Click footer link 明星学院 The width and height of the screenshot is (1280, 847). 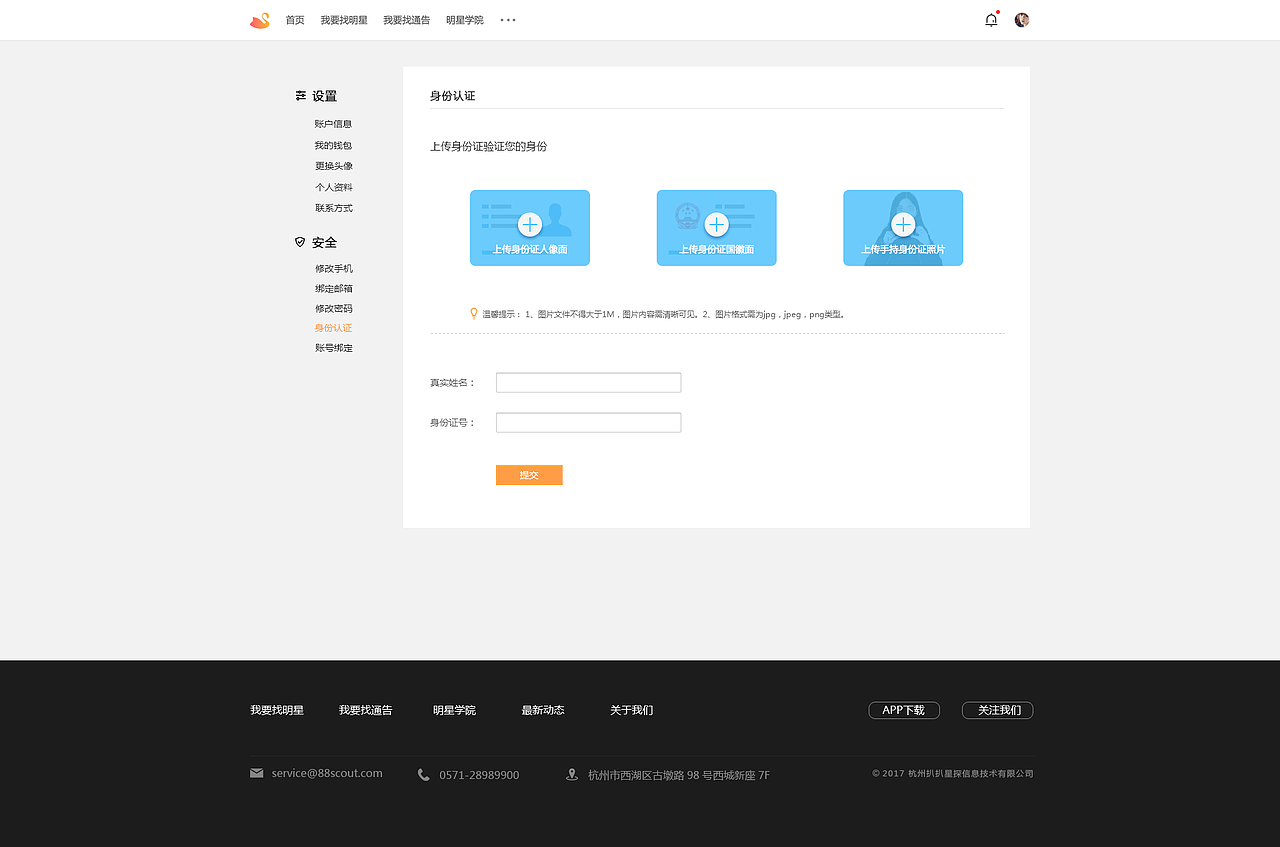[x=454, y=710]
